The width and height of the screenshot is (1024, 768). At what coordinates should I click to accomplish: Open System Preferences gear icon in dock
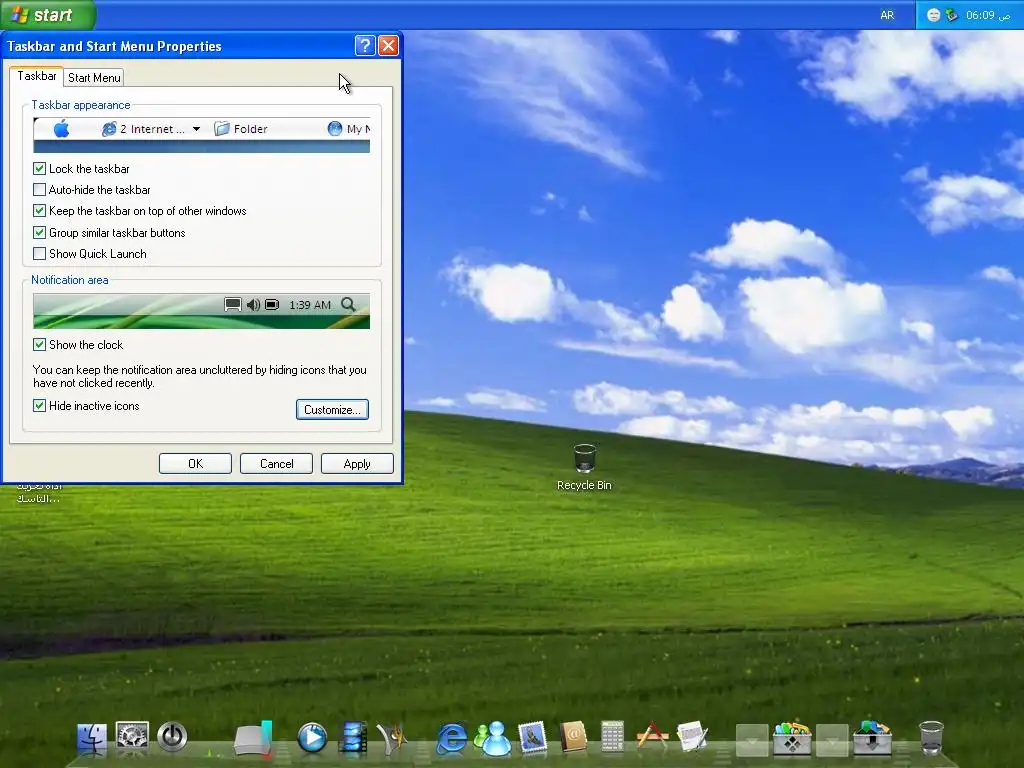click(x=132, y=737)
